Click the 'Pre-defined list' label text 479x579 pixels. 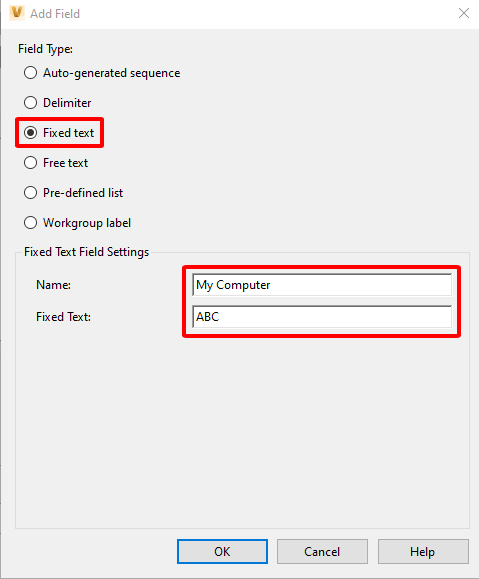(x=83, y=193)
